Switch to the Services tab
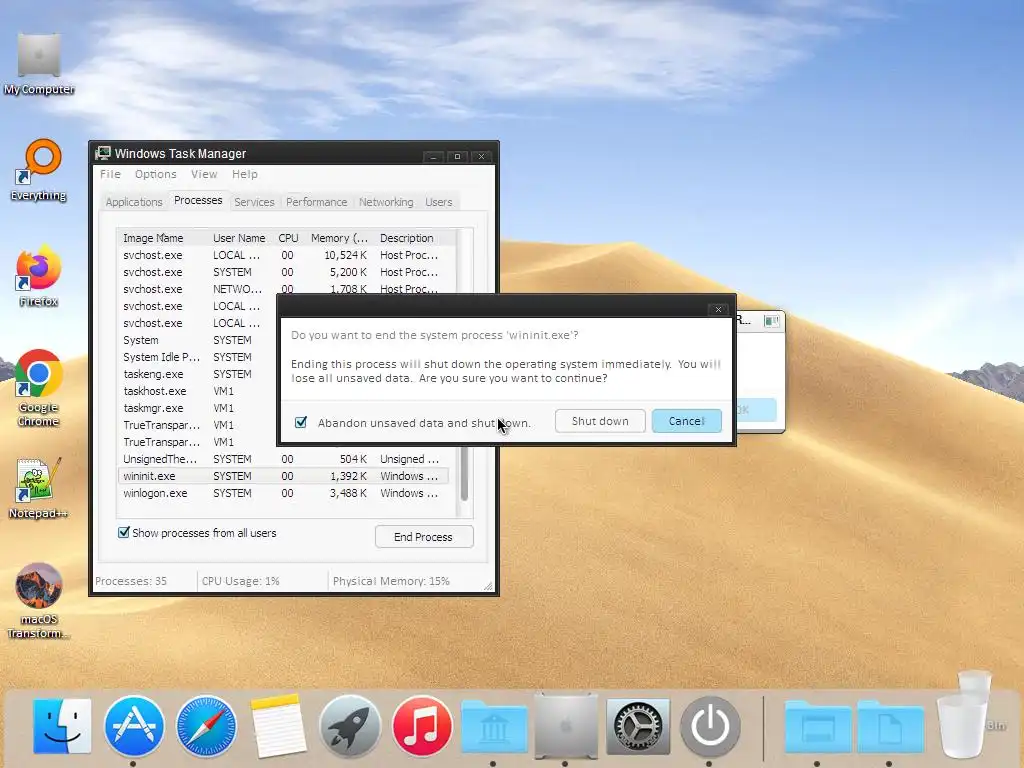Viewport: 1024px width, 768px height. (254, 202)
